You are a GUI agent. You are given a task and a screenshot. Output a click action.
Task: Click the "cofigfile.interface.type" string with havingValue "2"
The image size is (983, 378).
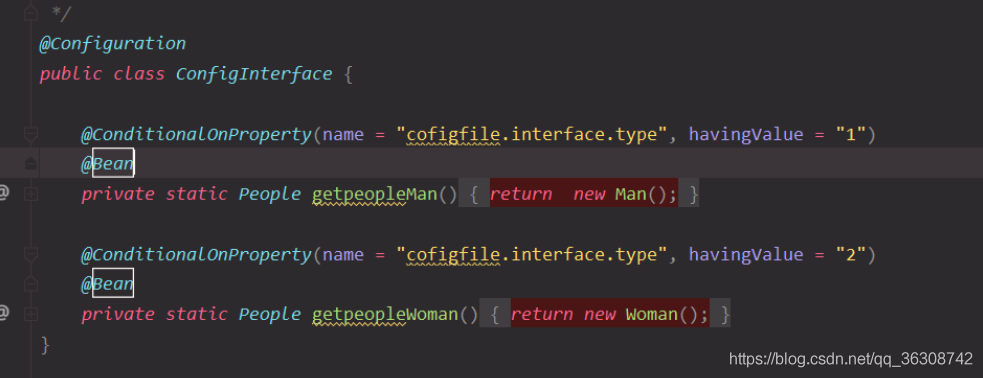[531, 255]
